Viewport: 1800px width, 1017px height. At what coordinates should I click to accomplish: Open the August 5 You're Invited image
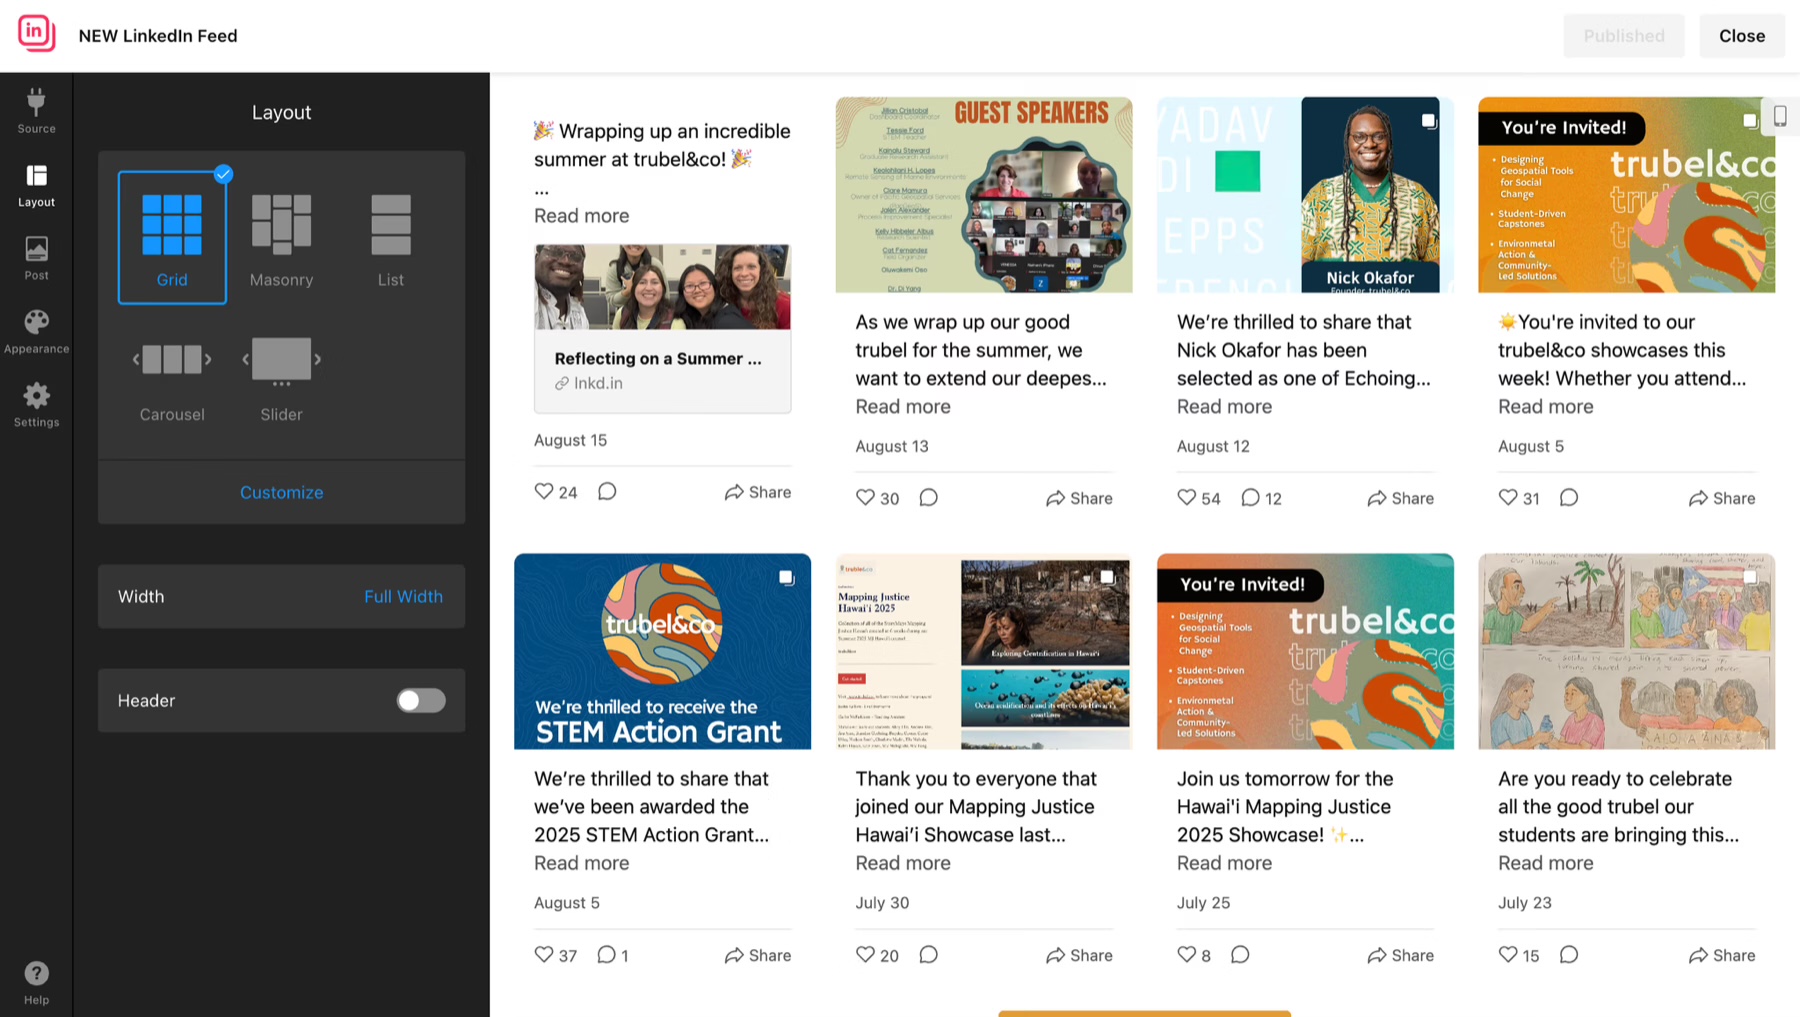coord(1626,195)
